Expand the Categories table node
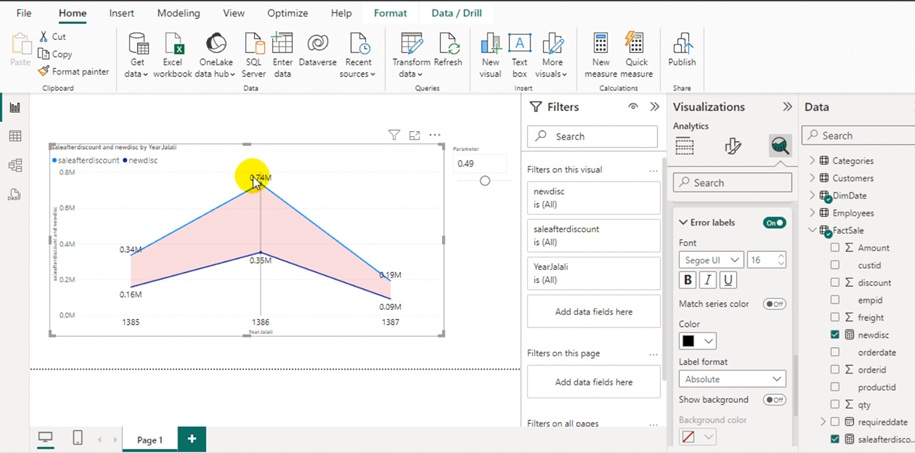 click(812, 161)
